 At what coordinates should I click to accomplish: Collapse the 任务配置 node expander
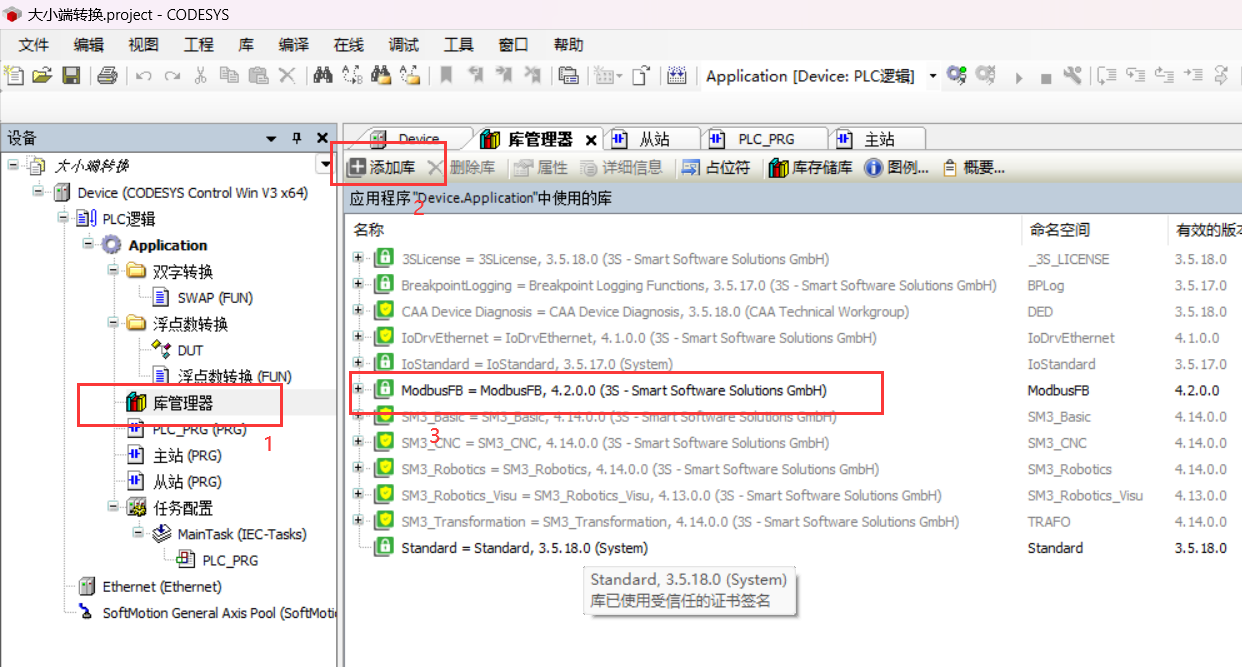(113, 508)
